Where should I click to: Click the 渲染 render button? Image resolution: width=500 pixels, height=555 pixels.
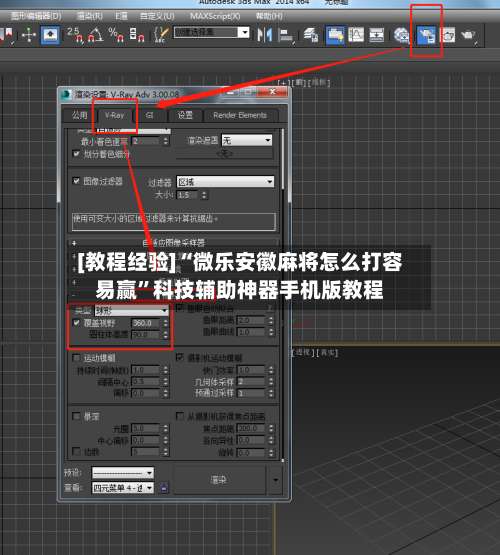click(219, 480)
